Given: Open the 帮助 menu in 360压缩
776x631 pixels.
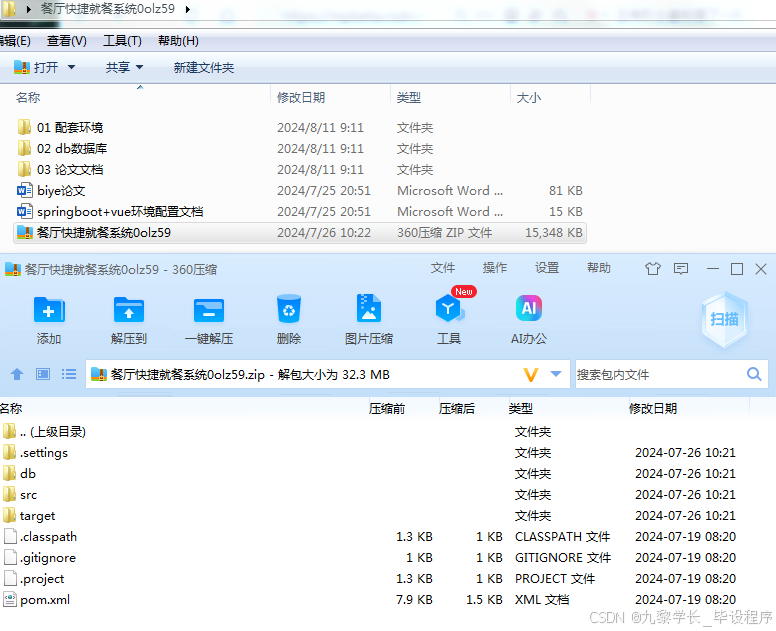Looking at the screenshot, I should coord(599,268).
